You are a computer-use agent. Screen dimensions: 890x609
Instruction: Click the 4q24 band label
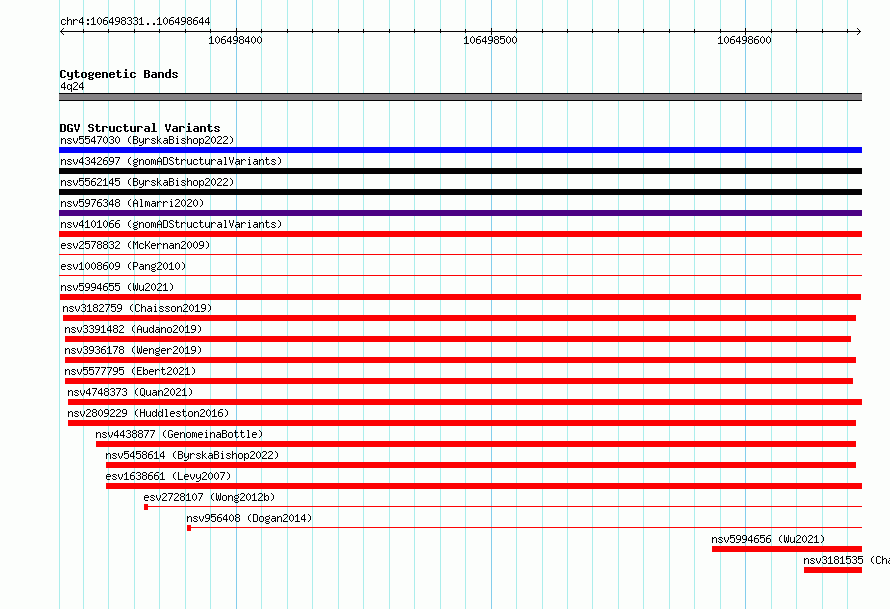click(x=72, y=86)
